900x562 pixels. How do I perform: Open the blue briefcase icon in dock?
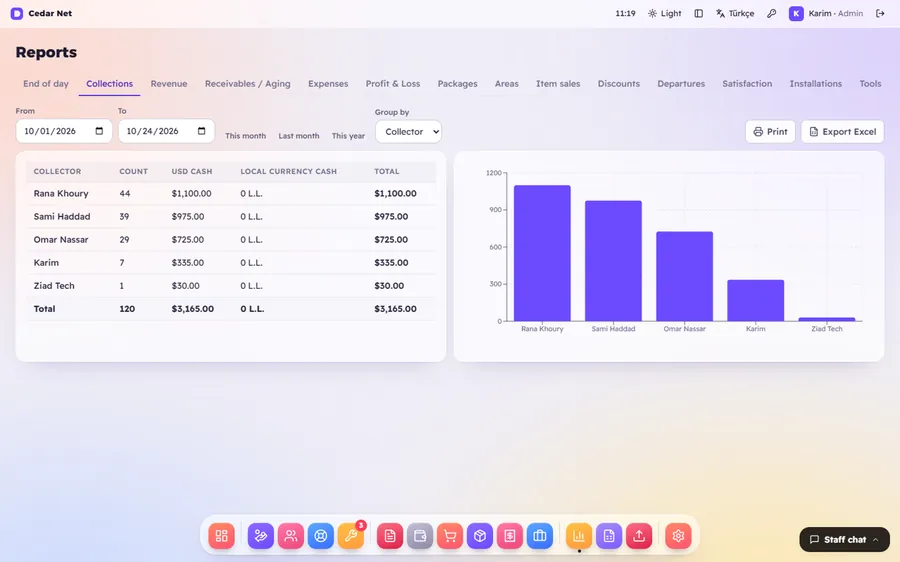click(540, 536)
